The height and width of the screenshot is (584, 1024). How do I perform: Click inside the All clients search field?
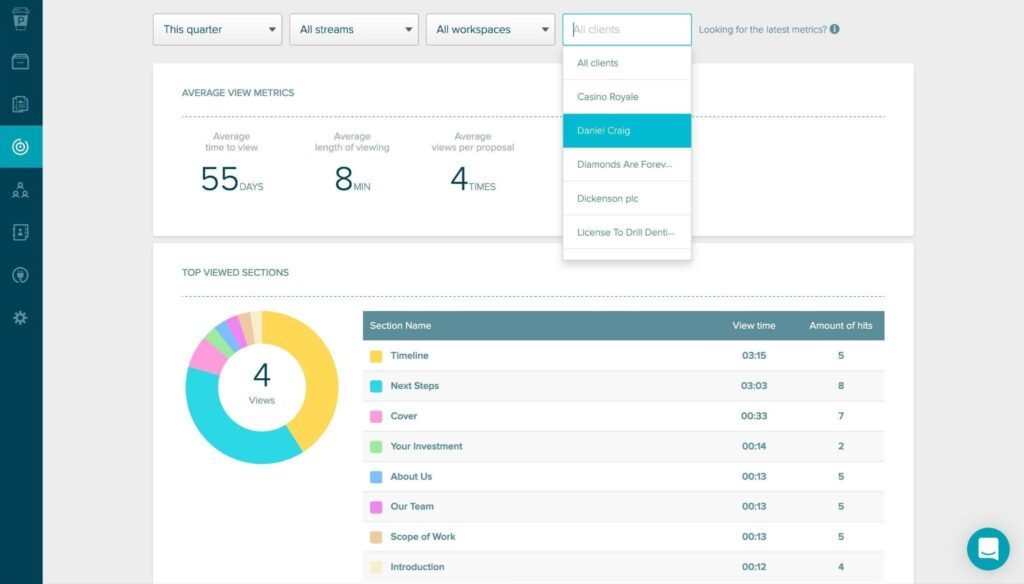click(626, 29)
